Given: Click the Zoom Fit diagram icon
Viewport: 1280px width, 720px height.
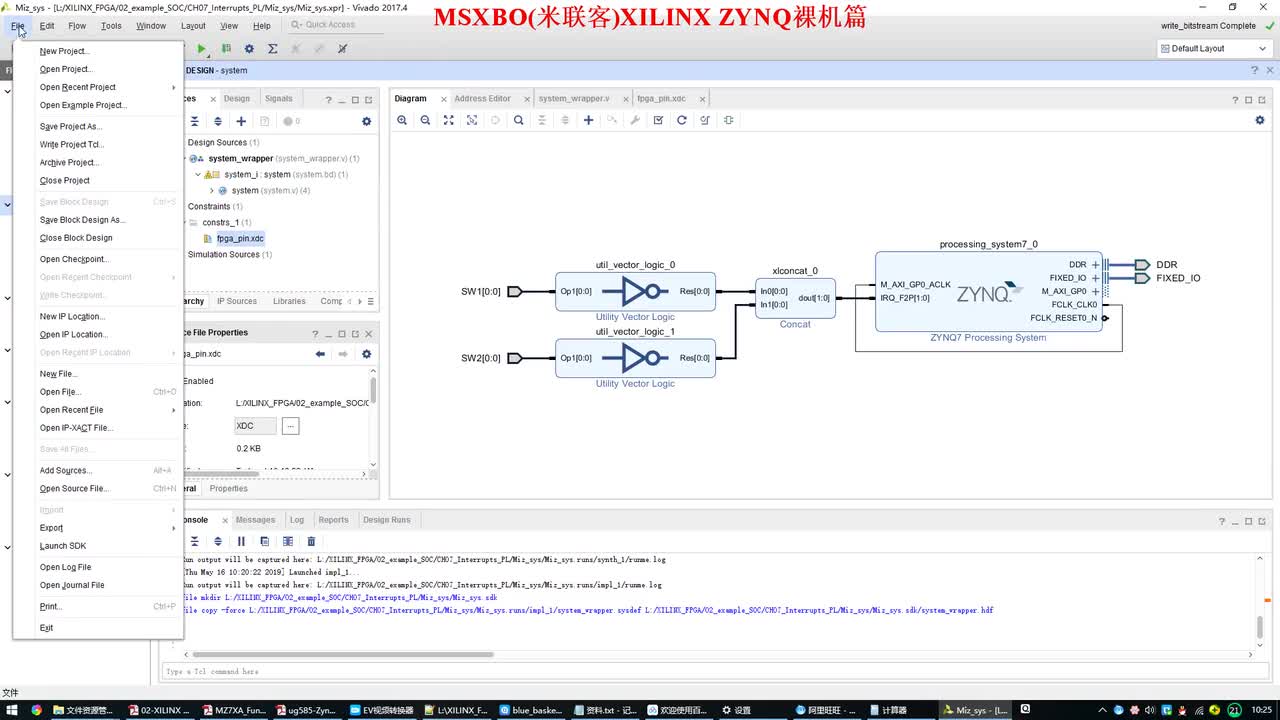Looking at the screenshot, I should click(448, 120).
